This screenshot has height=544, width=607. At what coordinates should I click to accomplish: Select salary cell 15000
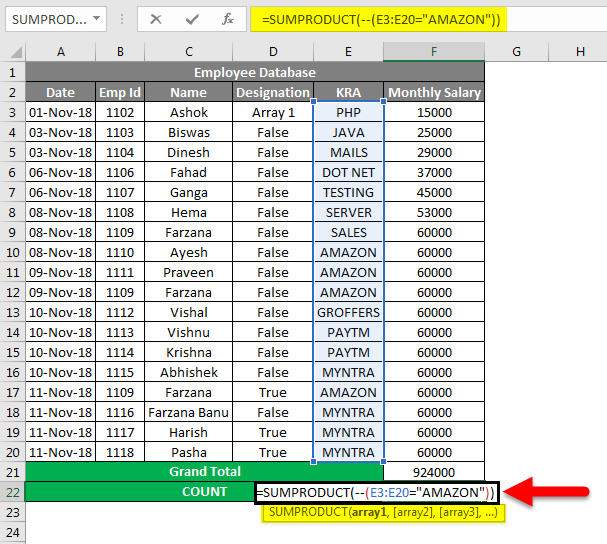(x=434, y=113)
